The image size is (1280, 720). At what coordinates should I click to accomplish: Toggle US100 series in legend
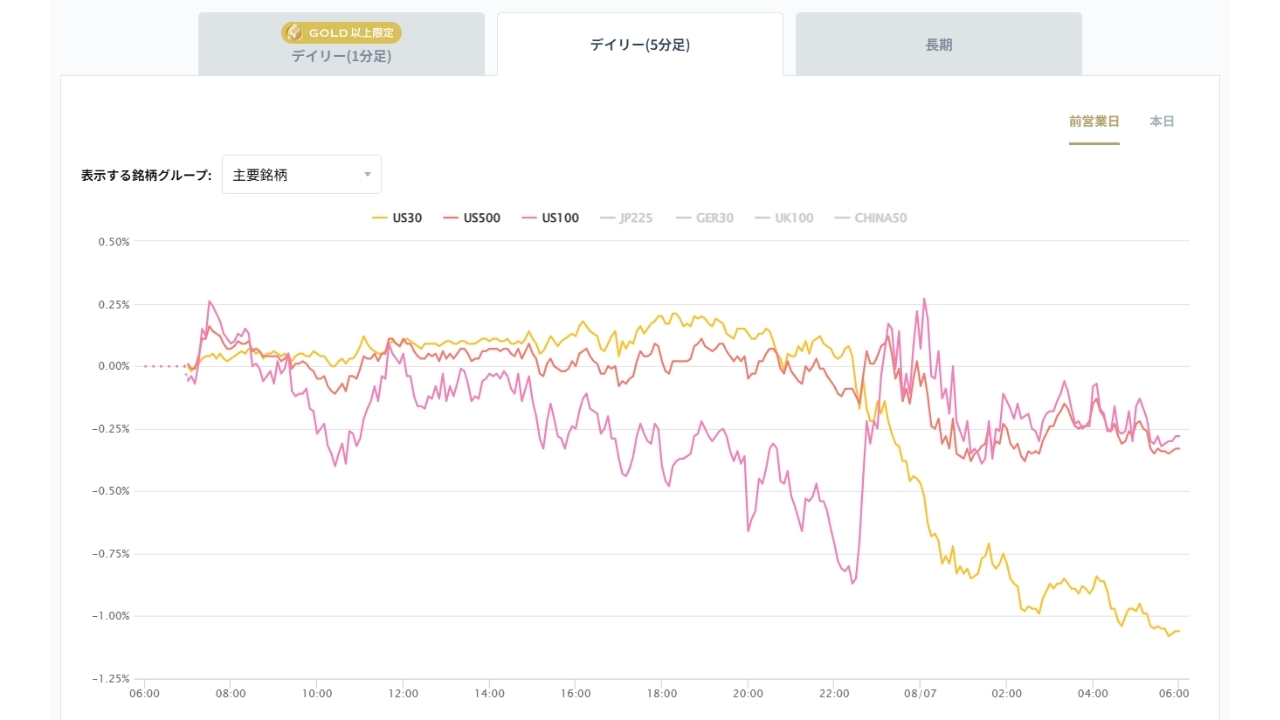pos(550,218)
